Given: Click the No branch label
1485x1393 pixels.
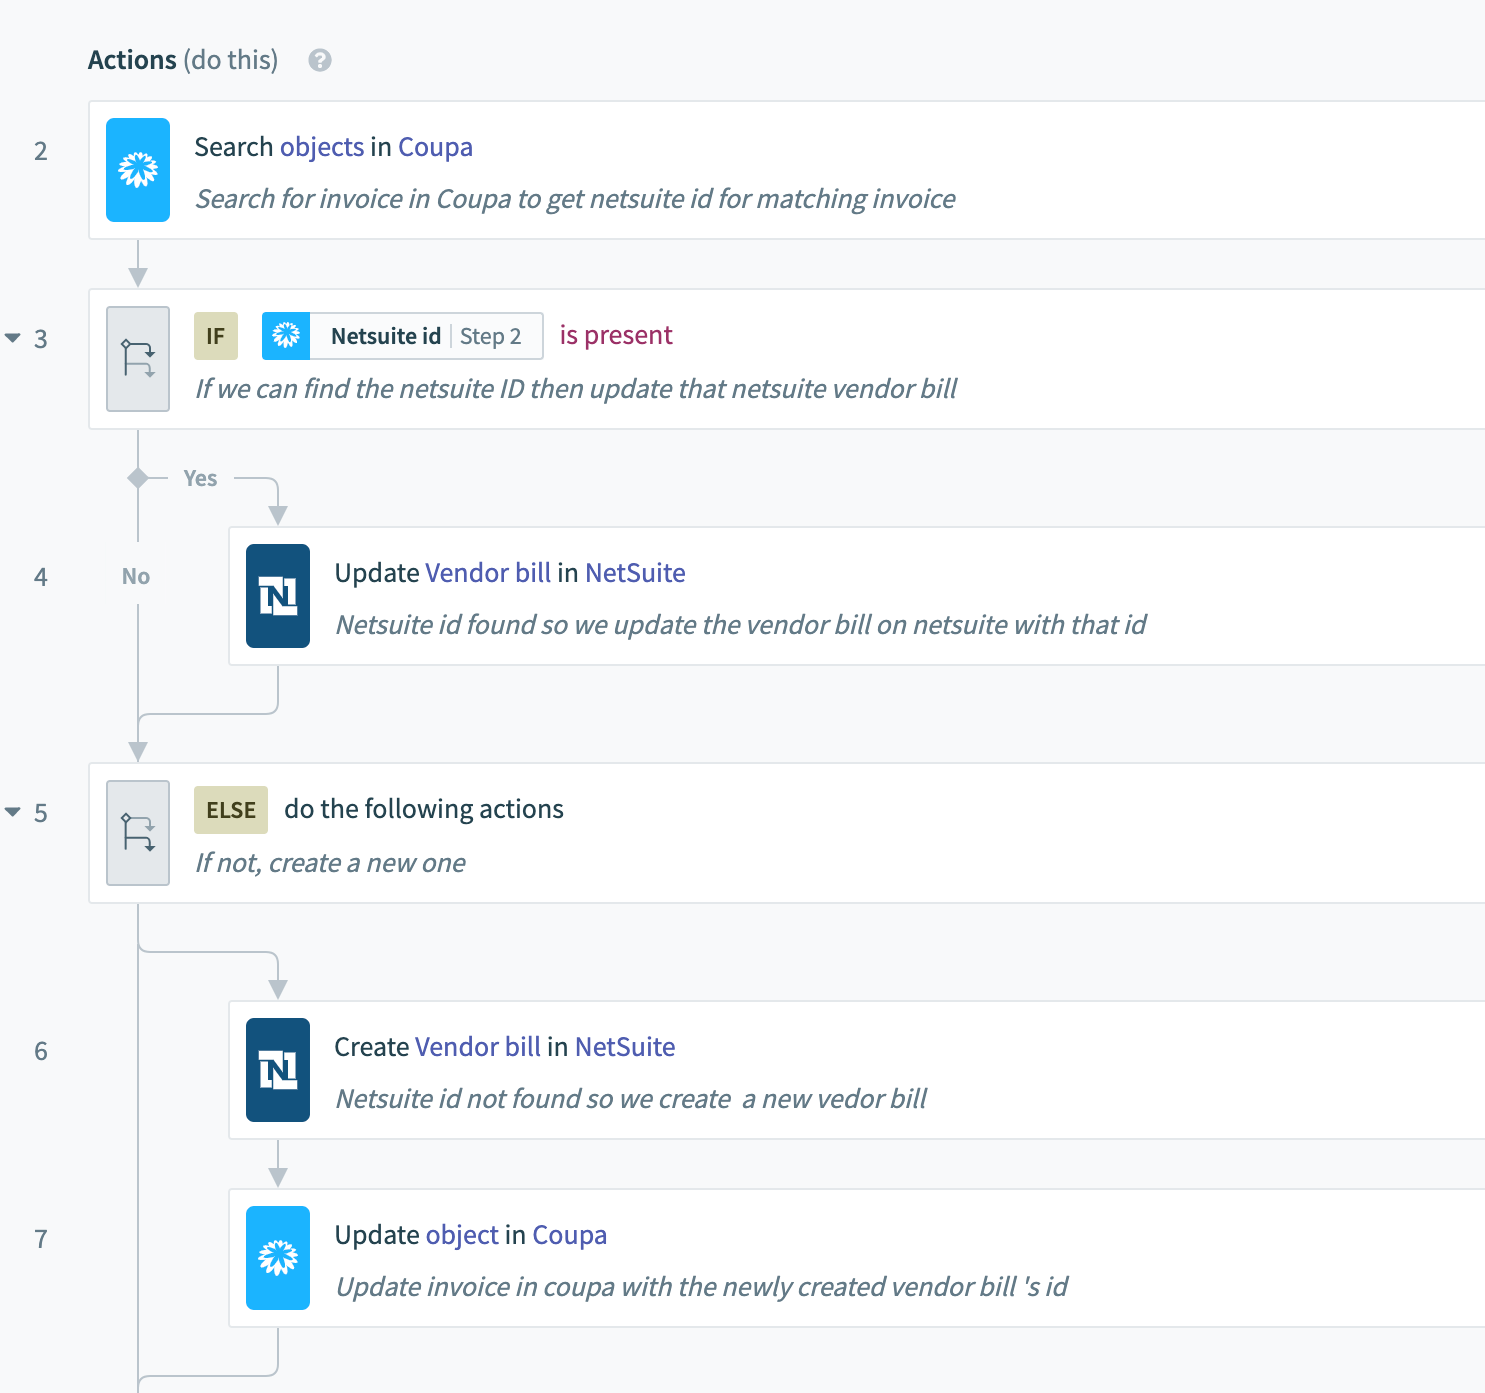Looking at the screenshot, I should point(136,576).
